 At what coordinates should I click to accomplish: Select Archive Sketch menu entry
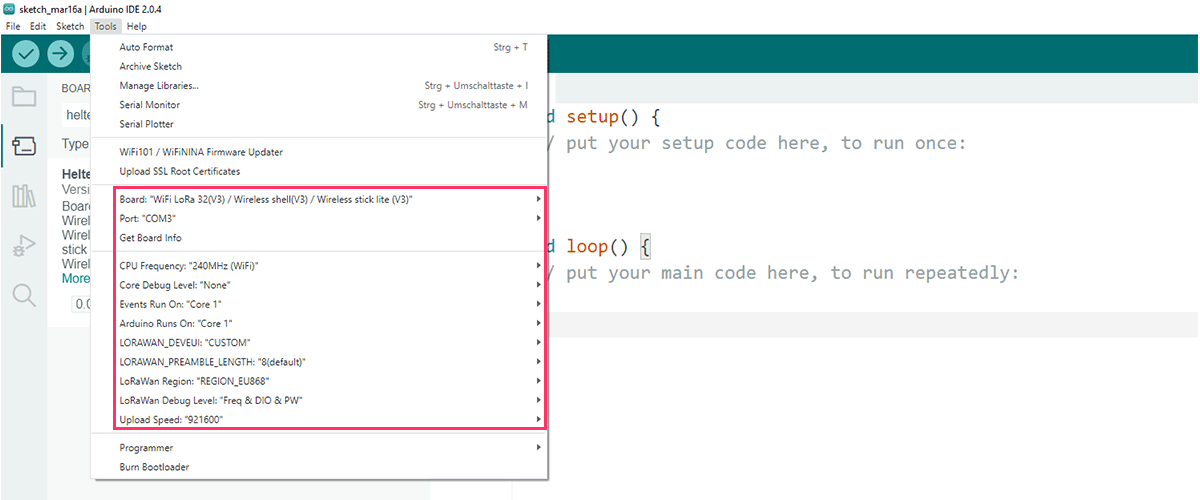319,66
